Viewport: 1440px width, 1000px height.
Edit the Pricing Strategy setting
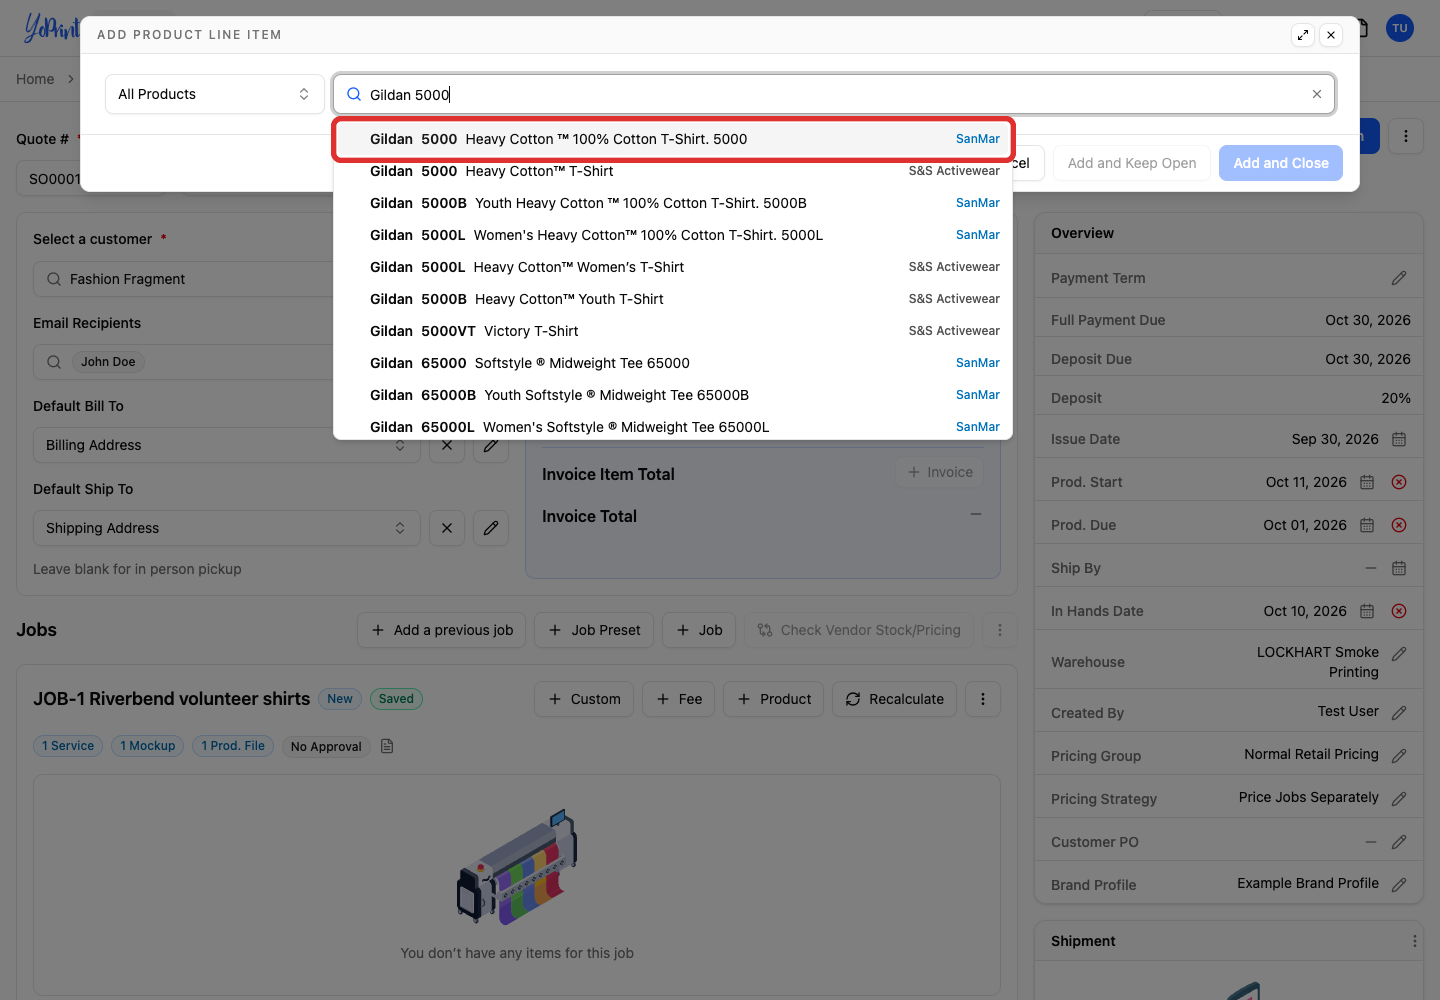1399,799
